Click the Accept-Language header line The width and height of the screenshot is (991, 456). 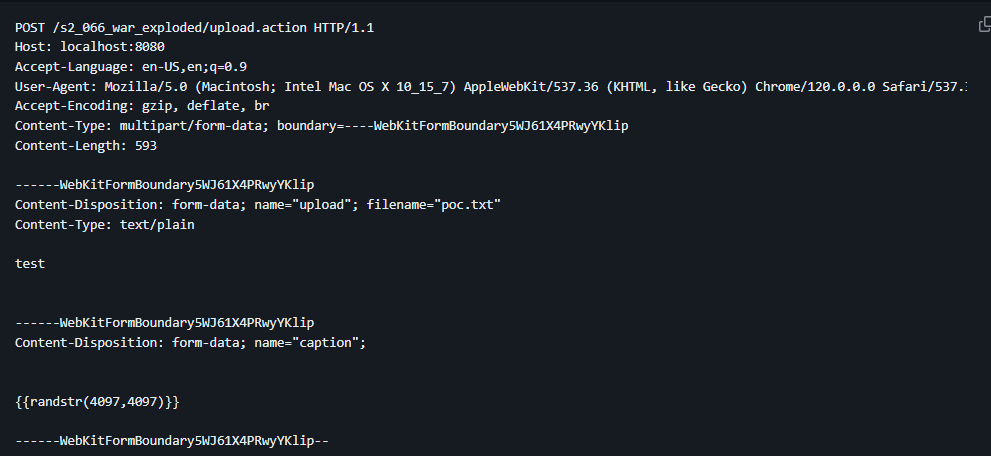pyautogui.click(x=131, y=66)
